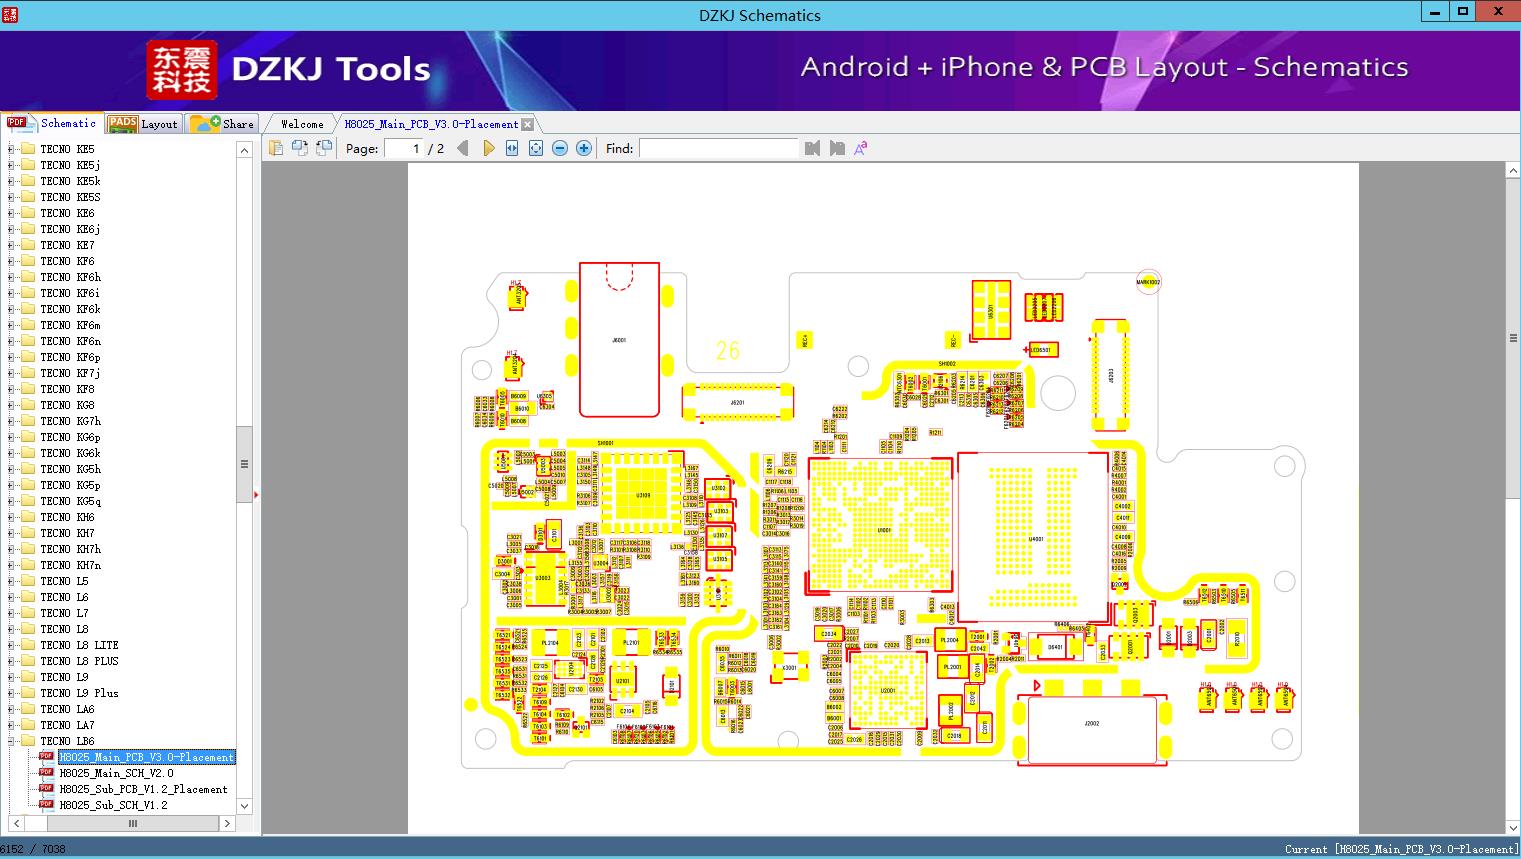Click the page number input field
This screenshot has width=1521, height=859.
(403, 148)
